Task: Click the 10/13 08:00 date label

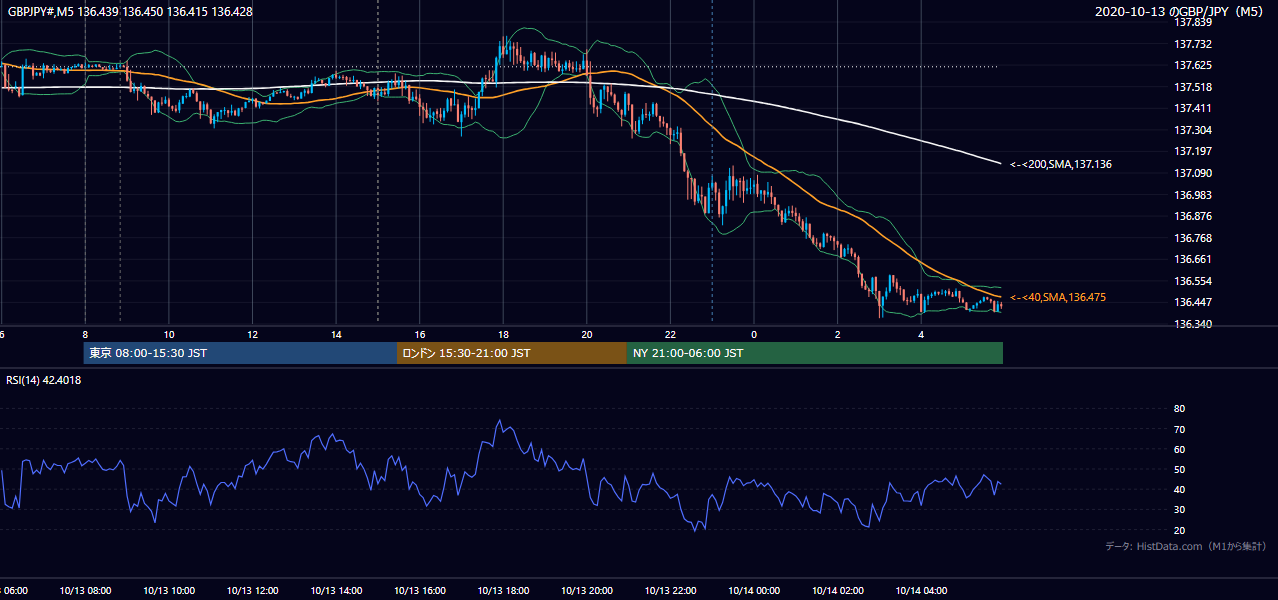Action: pyautogui.click(x=85, y=591)
